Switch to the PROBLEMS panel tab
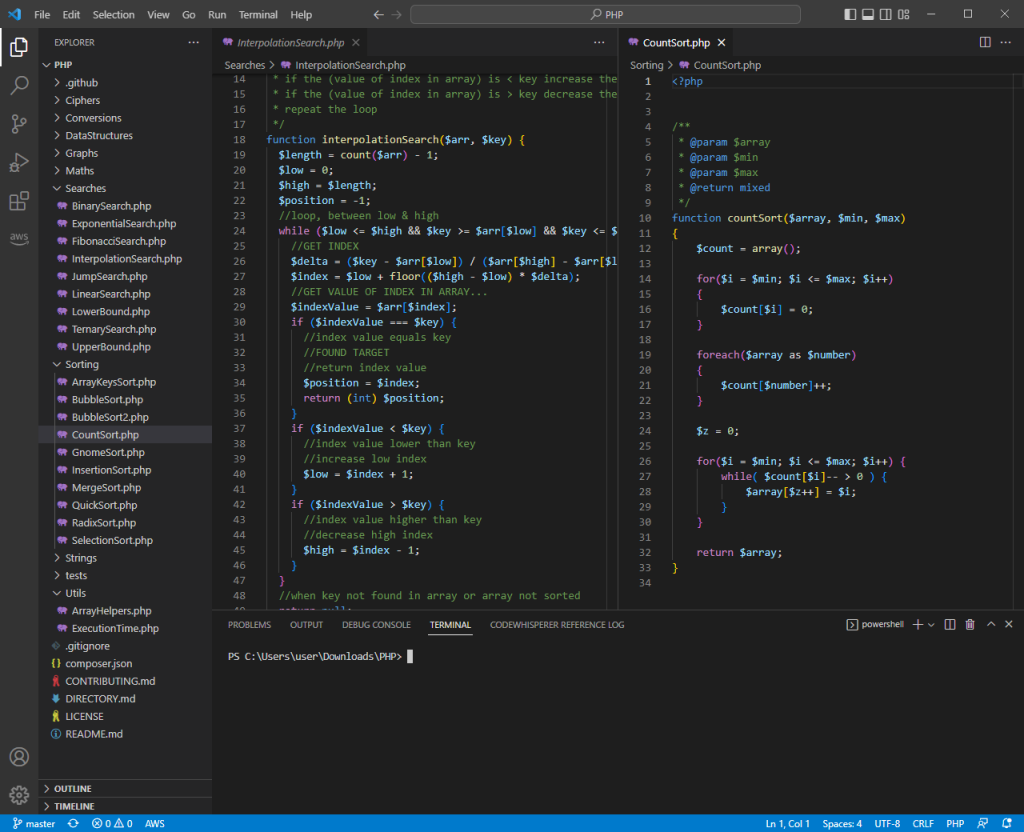 [x=249, y=625]
